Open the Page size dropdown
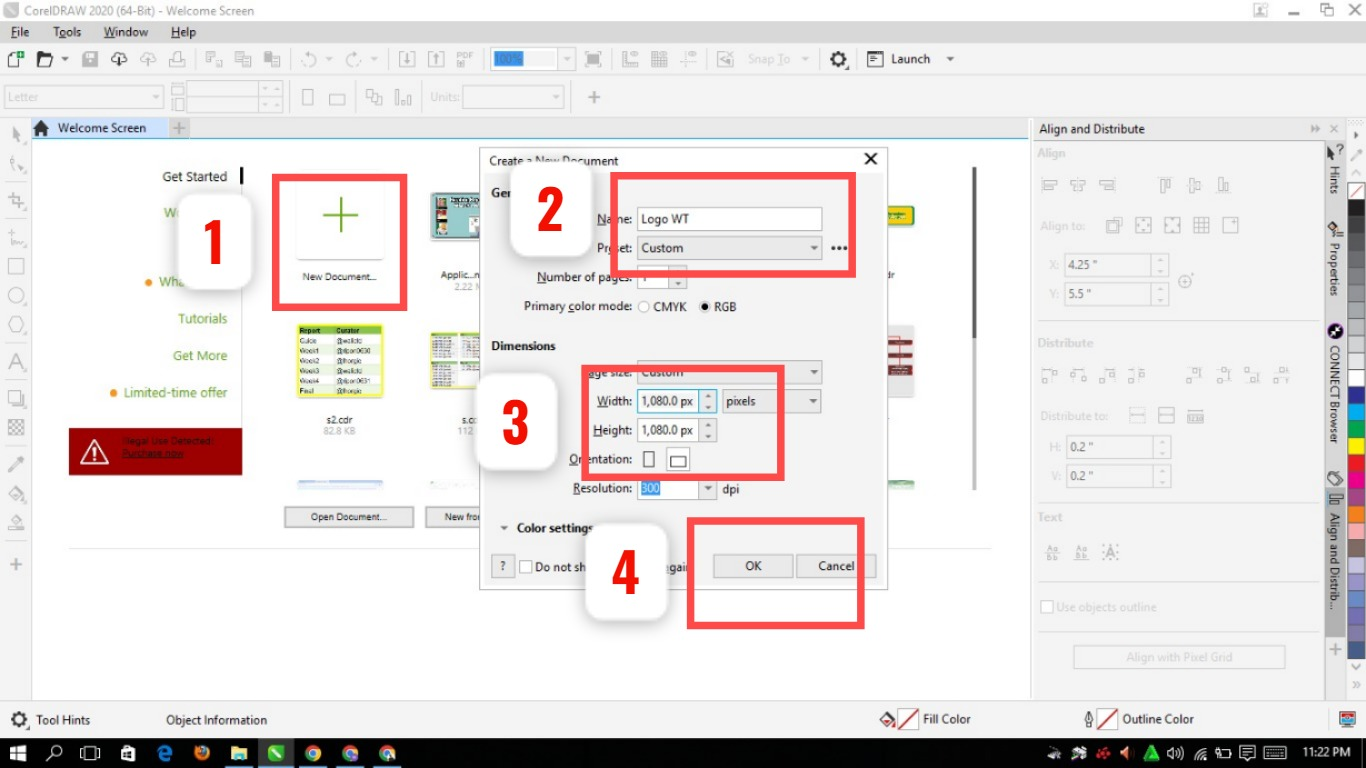This screenshot has height=768, width=1366. click(729, 371)
